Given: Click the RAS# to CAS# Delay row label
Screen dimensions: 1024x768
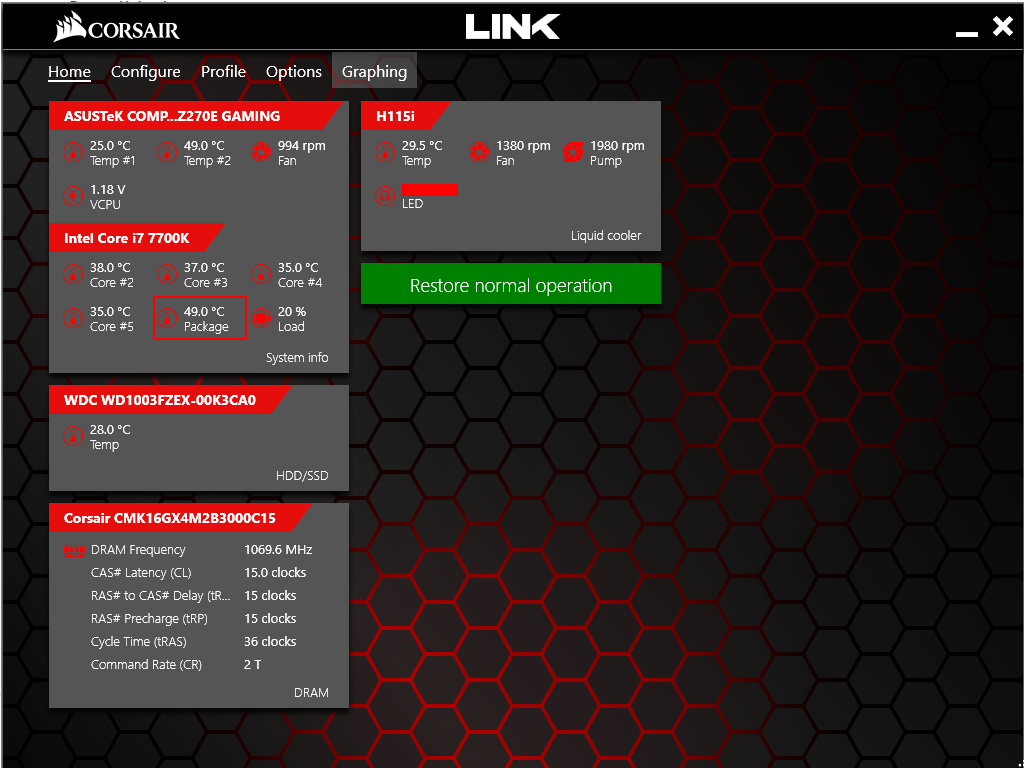Looking at the screenshot, I should tap(161, 596).
